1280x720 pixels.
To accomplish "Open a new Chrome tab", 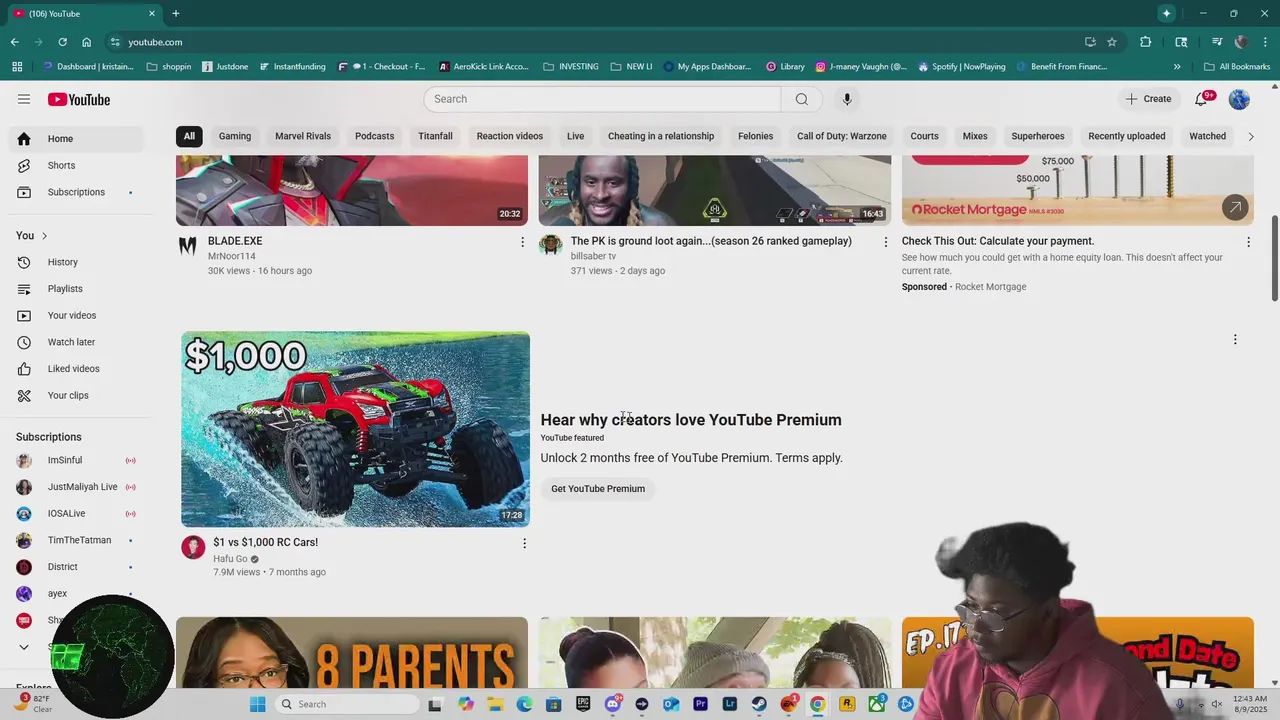I will point(176,13).
